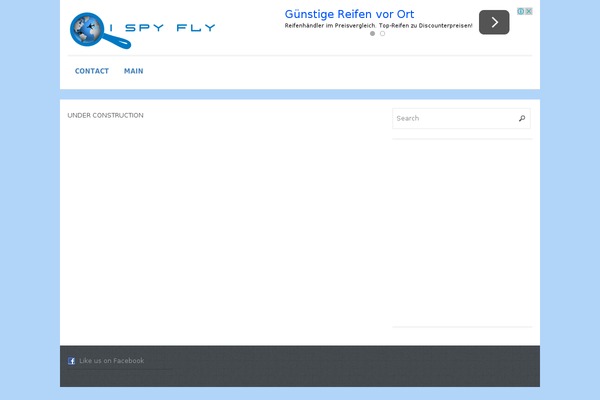Click the ad headline Günstige Reifen vor Ort
The image size is (600, 400).
349,14
